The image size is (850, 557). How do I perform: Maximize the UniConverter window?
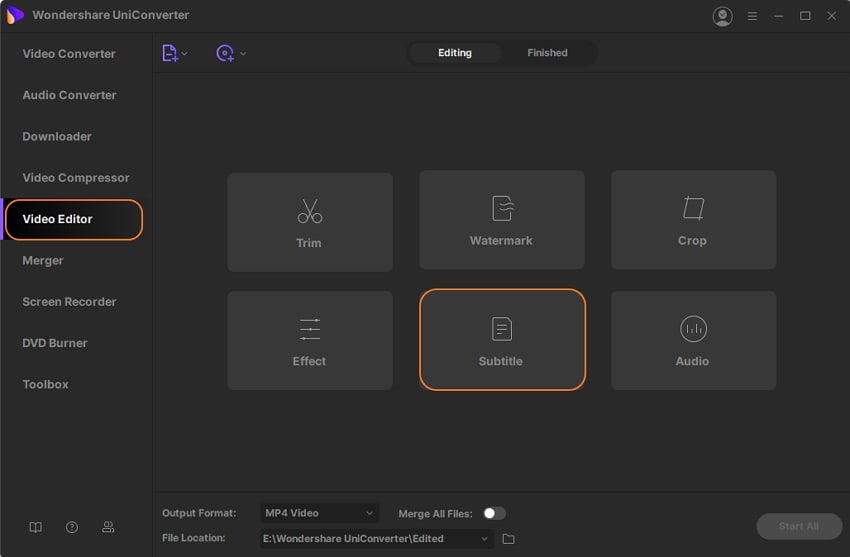tap(805, 16)
